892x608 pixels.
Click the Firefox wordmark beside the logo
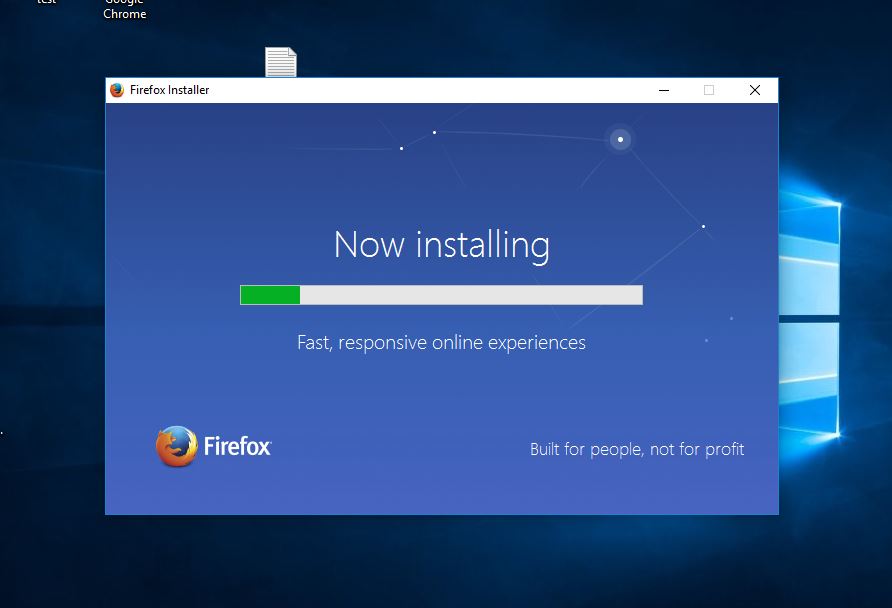coord(238,447)
